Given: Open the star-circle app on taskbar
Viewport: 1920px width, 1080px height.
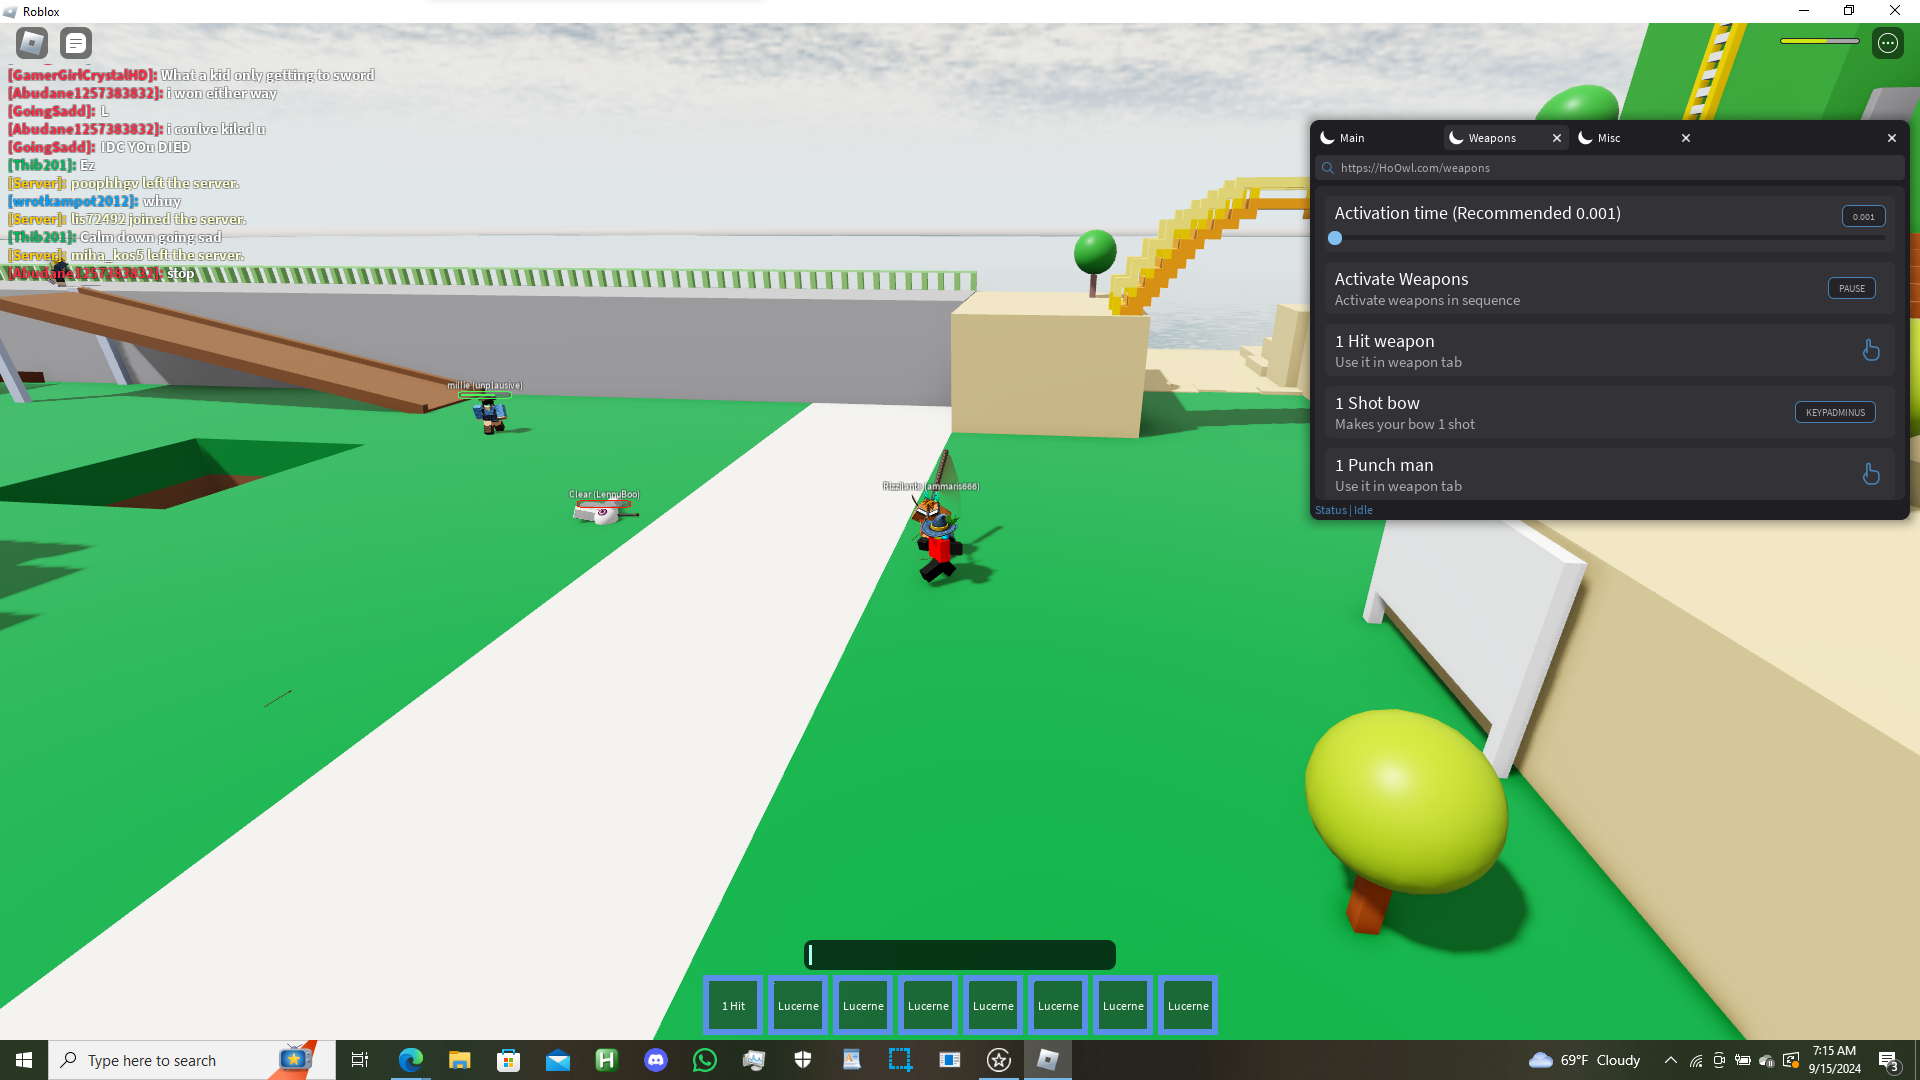Looking at the screenshot, I should 998,1060.
